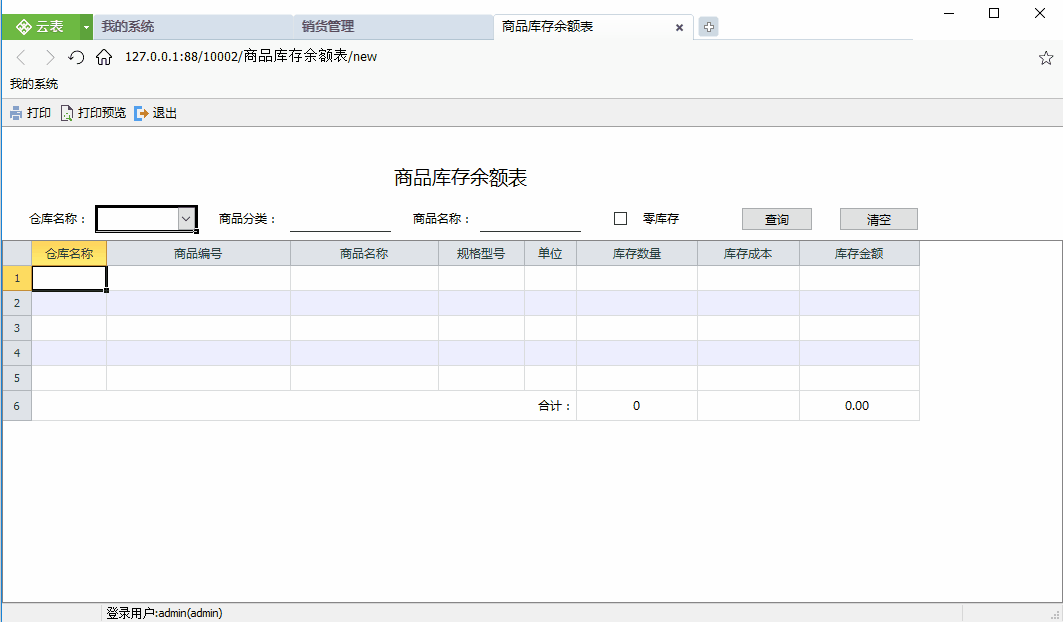The image size is (1063, 622).
Task: Open the 仓库名称 dropdown list
Action: (x=186, y=218)
